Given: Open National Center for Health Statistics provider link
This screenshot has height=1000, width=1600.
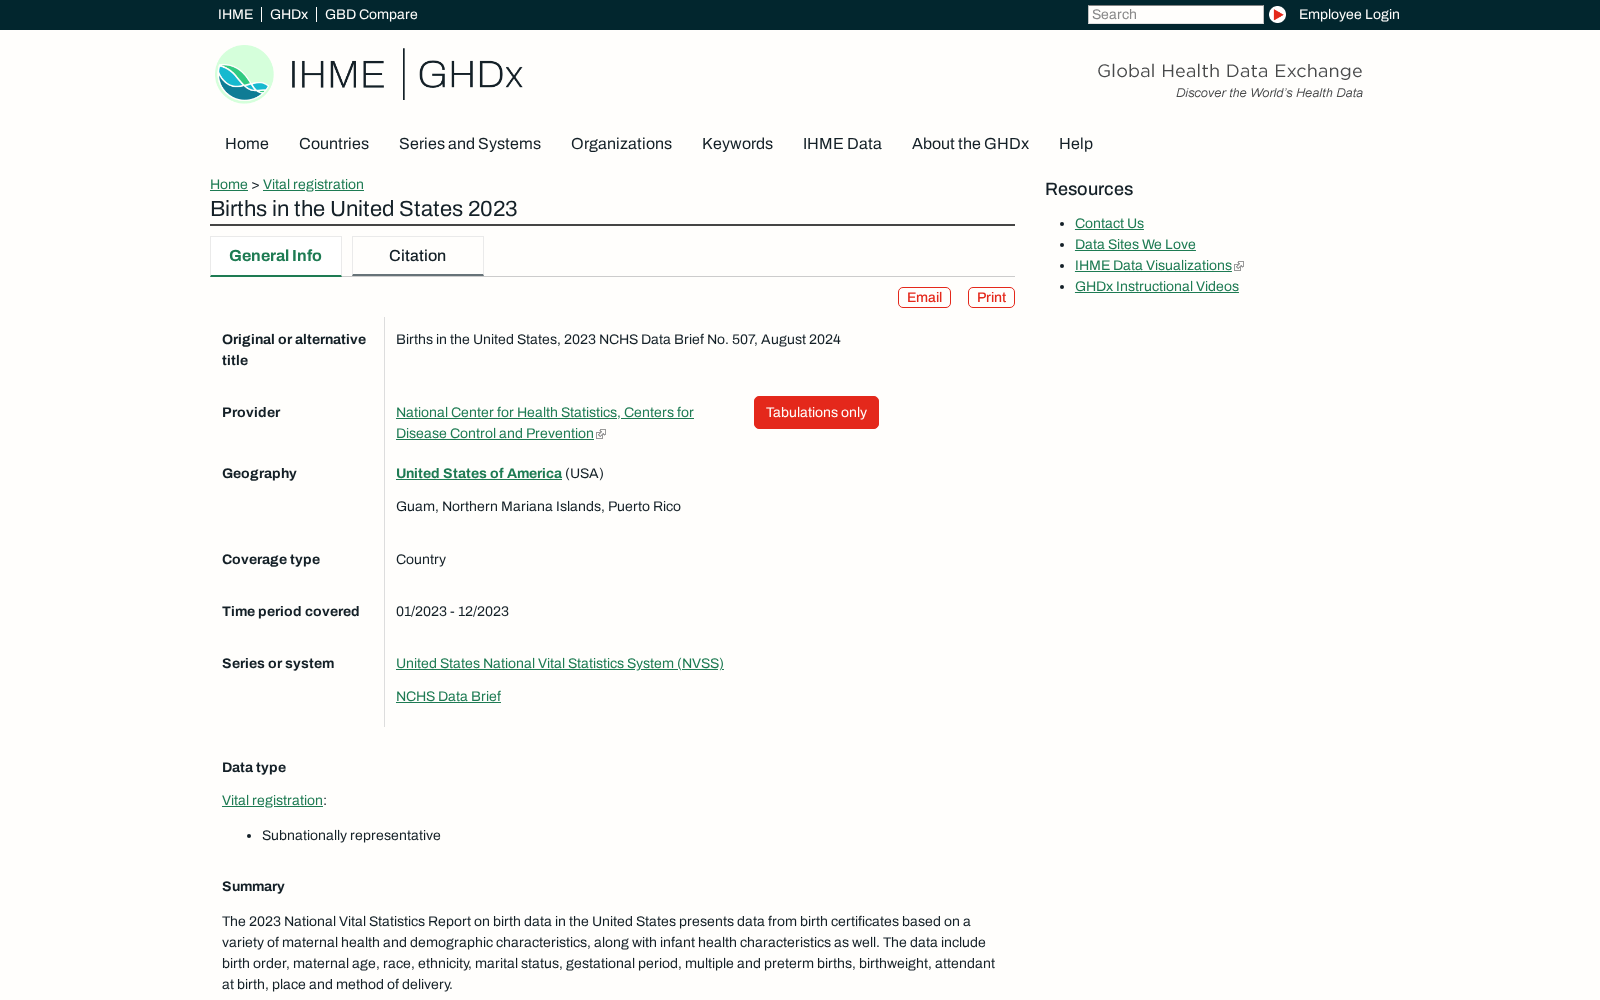Looking at the screenshot, I should (x=545, y=423).
